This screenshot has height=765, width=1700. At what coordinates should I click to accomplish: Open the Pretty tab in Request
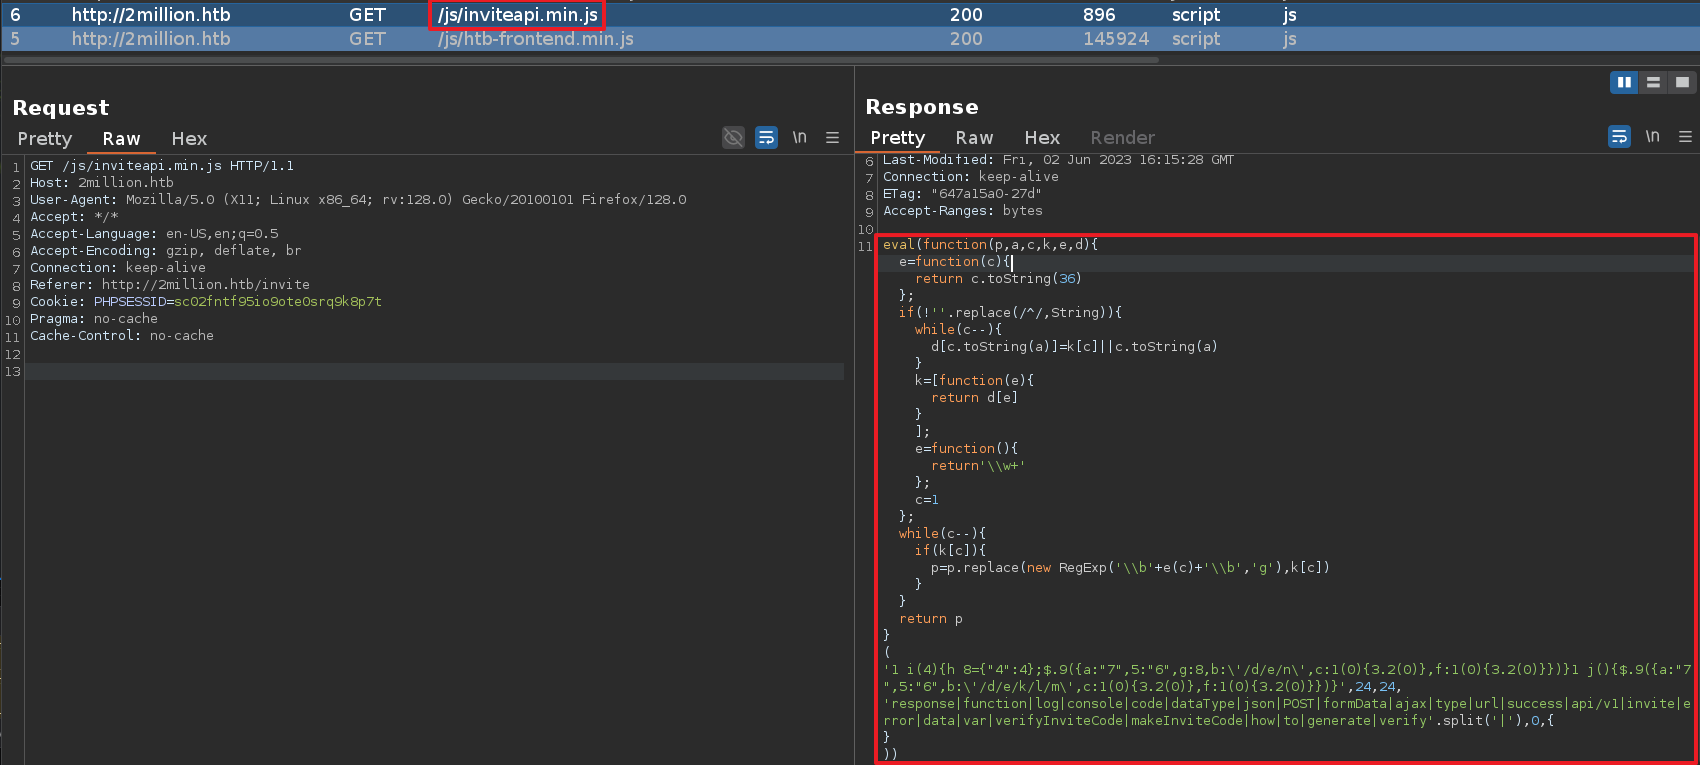(x=45, y=139)
